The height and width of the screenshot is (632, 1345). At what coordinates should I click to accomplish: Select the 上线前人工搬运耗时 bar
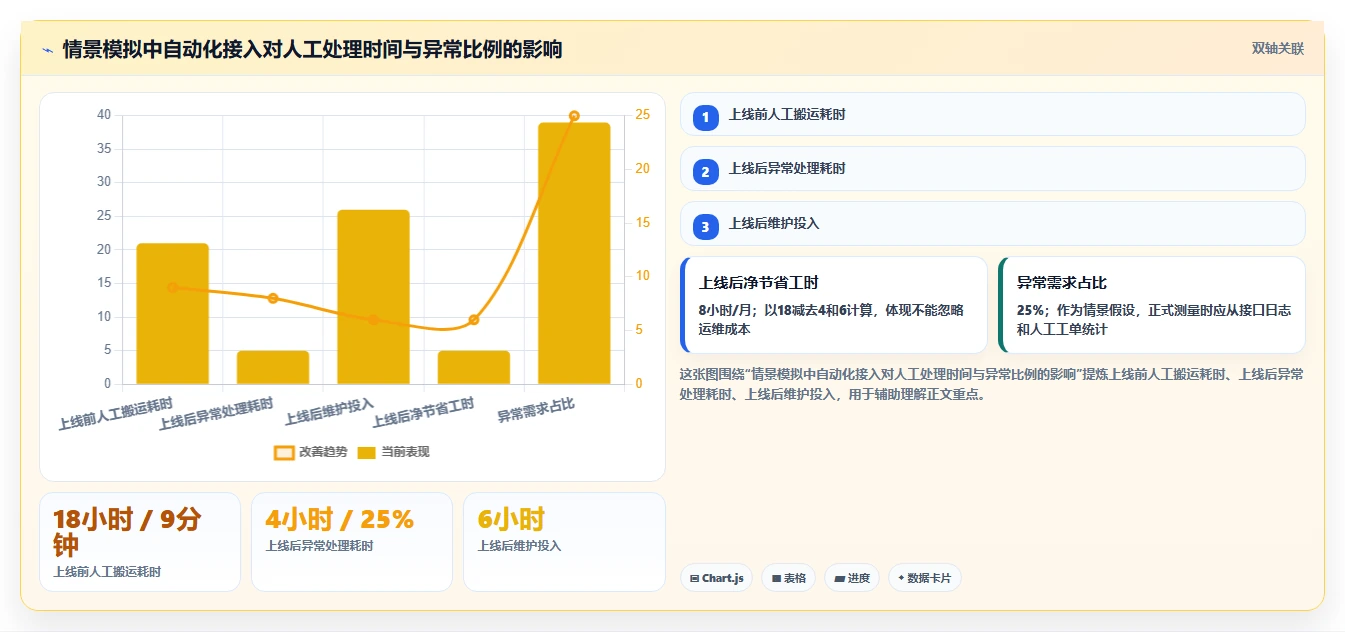point(173,313)
